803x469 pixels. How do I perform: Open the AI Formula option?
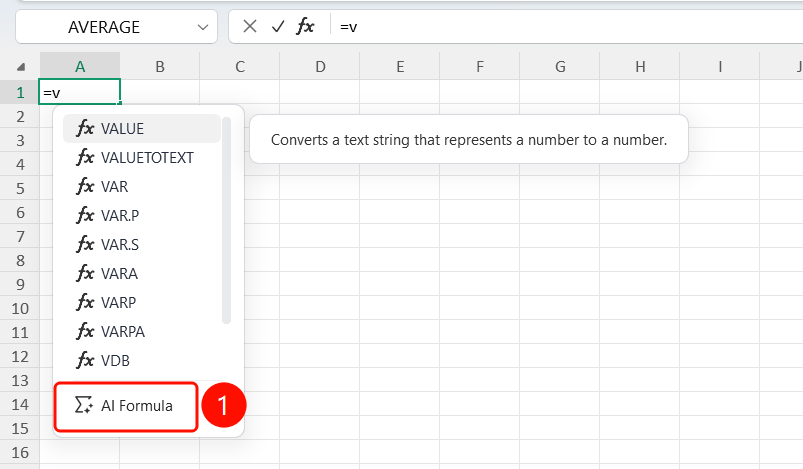coord(126,406)
